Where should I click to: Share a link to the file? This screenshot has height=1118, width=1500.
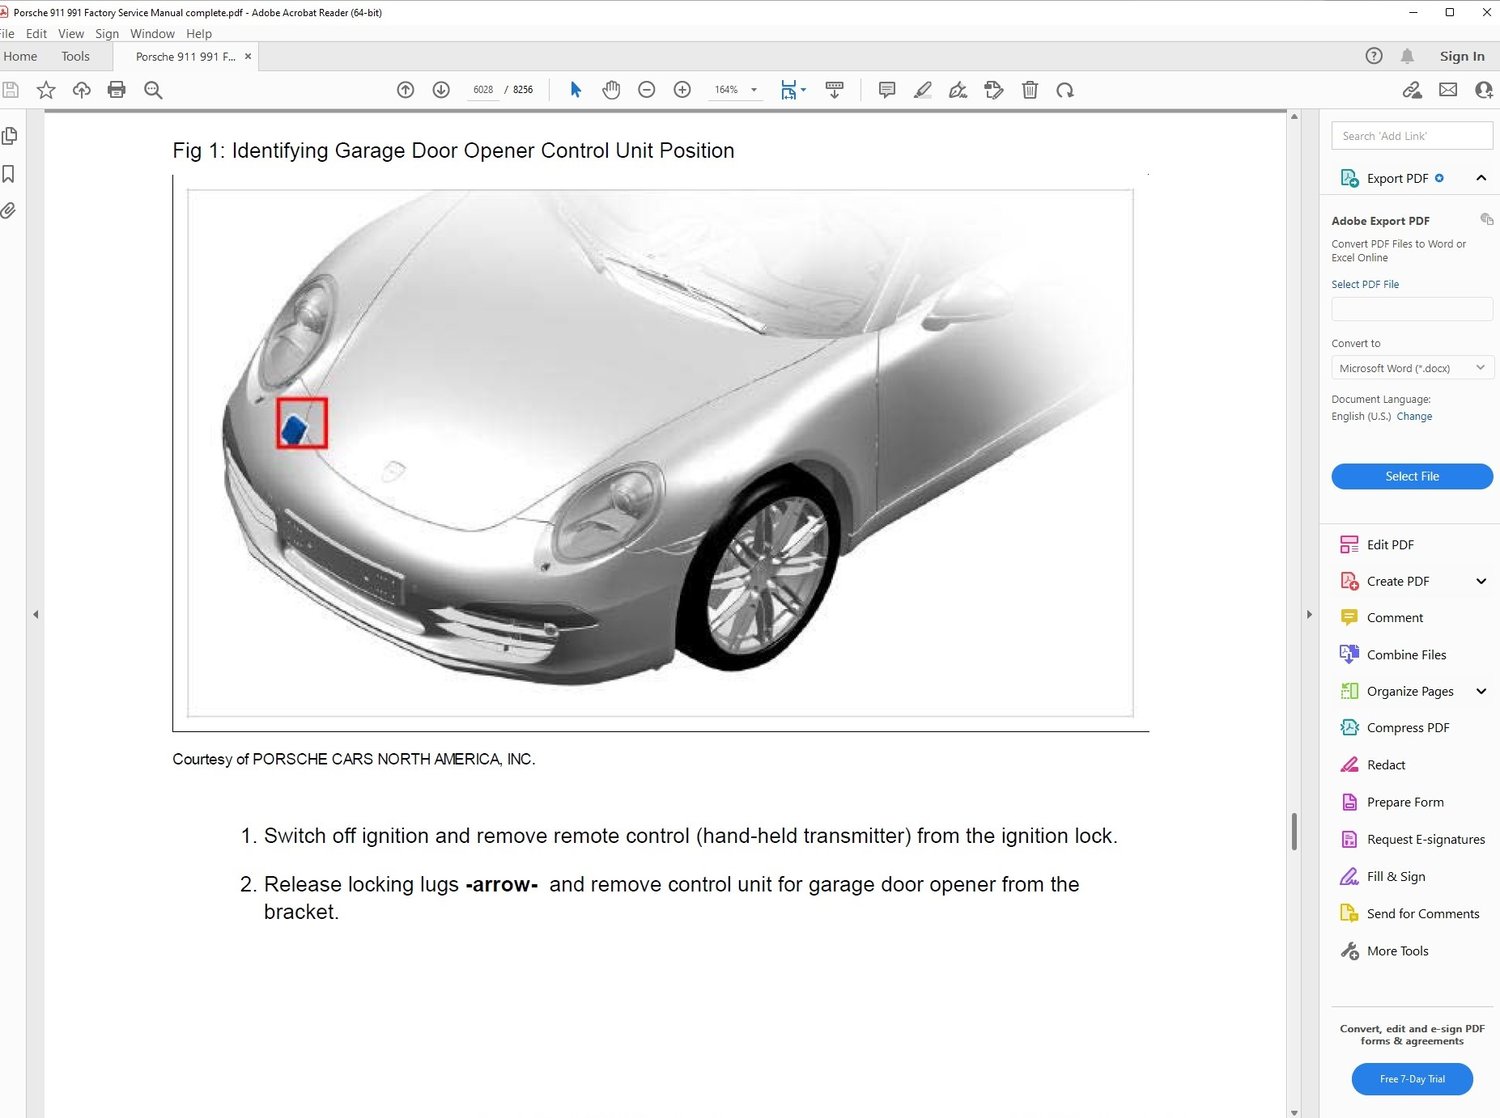tap(1412, 90)
